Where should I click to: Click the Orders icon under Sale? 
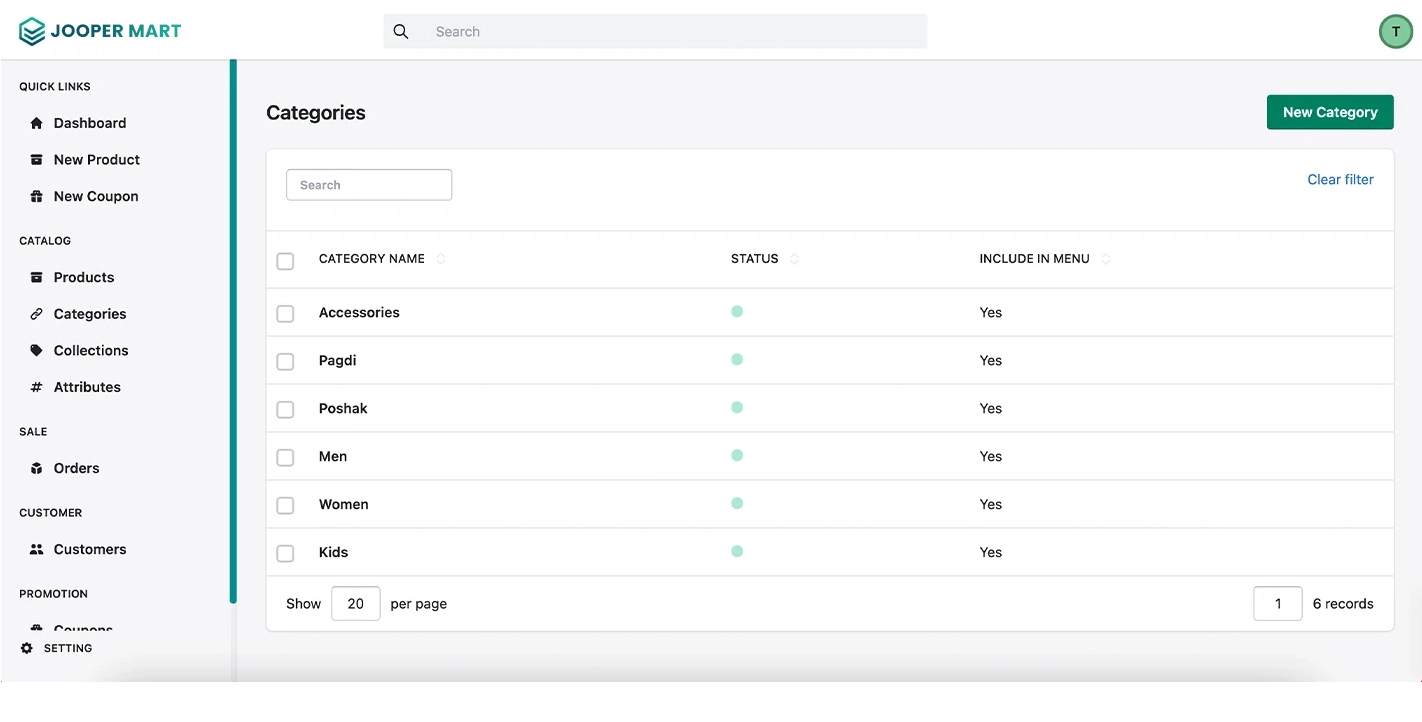tap(35, 468)
